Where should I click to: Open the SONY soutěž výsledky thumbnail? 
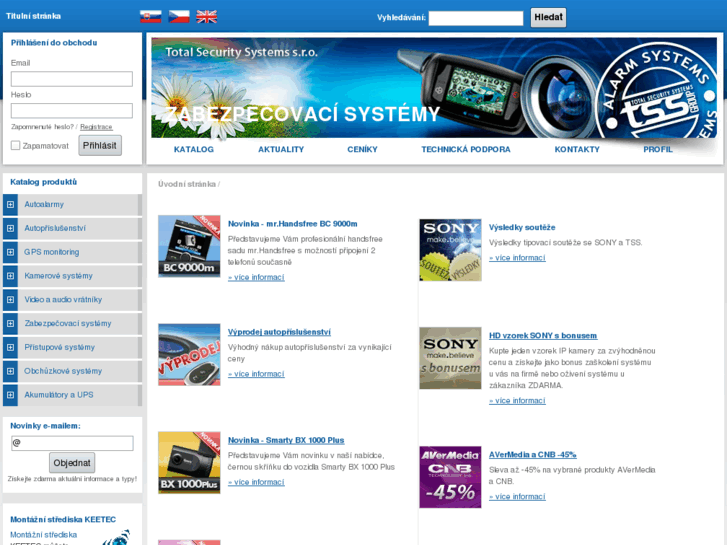point(450,250)
